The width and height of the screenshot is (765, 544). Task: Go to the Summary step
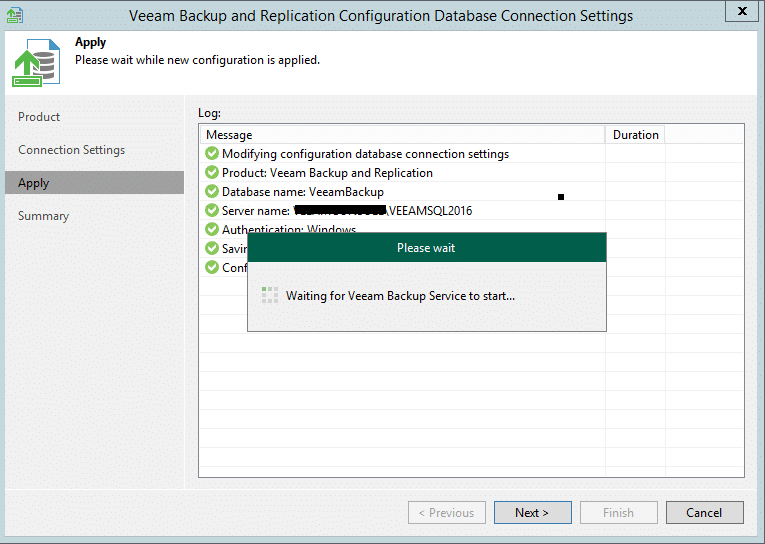[43, 216]
